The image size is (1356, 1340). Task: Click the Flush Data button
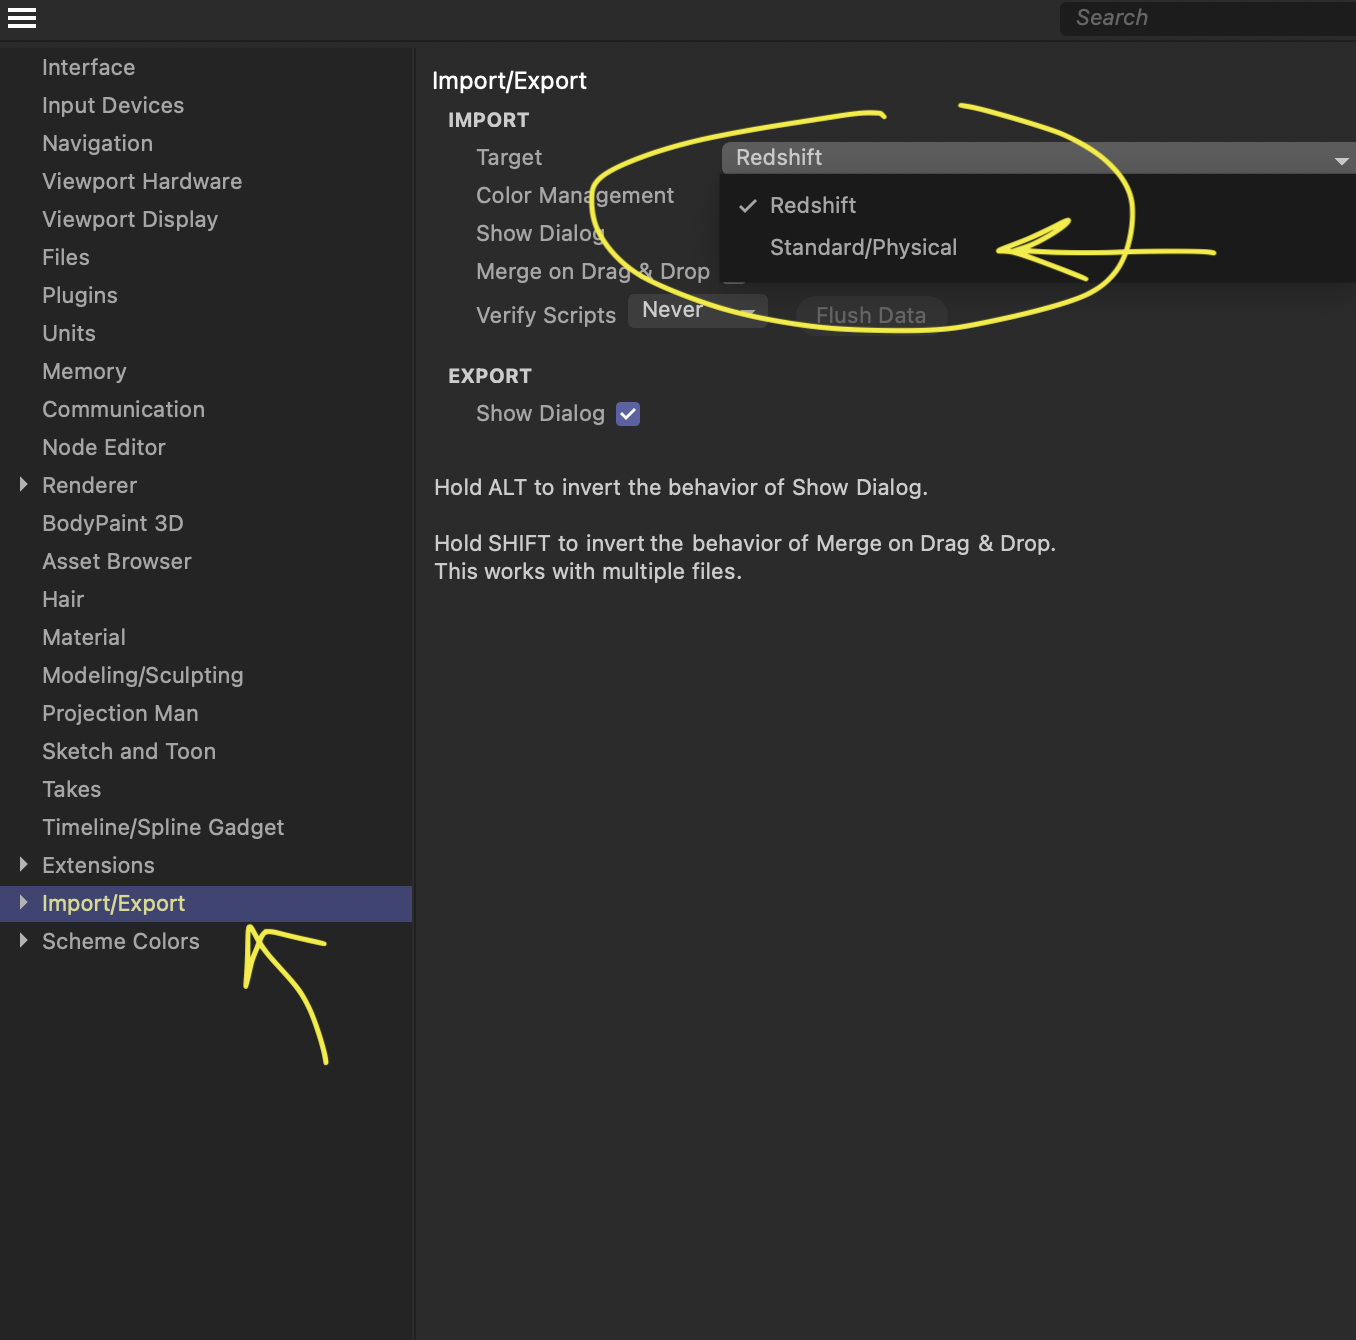pyautogui.click(x=871, y=315)
